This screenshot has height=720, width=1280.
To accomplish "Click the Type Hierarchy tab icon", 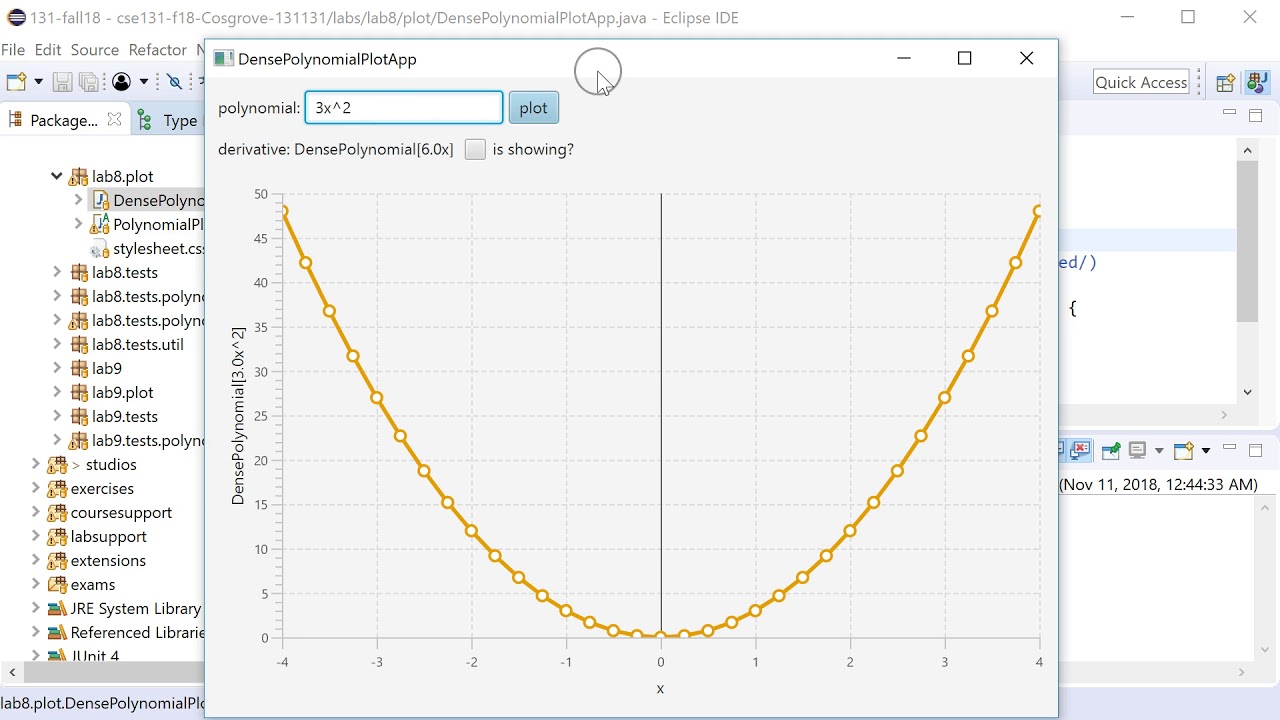I will [x=145, y=120].
